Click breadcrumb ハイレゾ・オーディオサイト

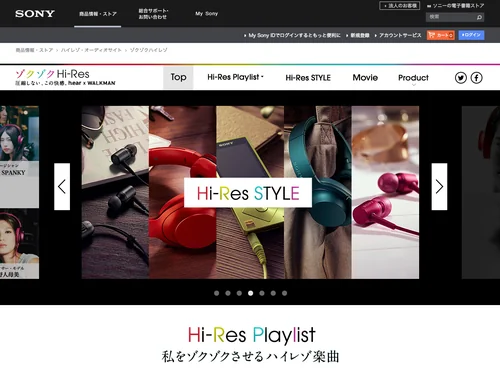tap(91, 50)
